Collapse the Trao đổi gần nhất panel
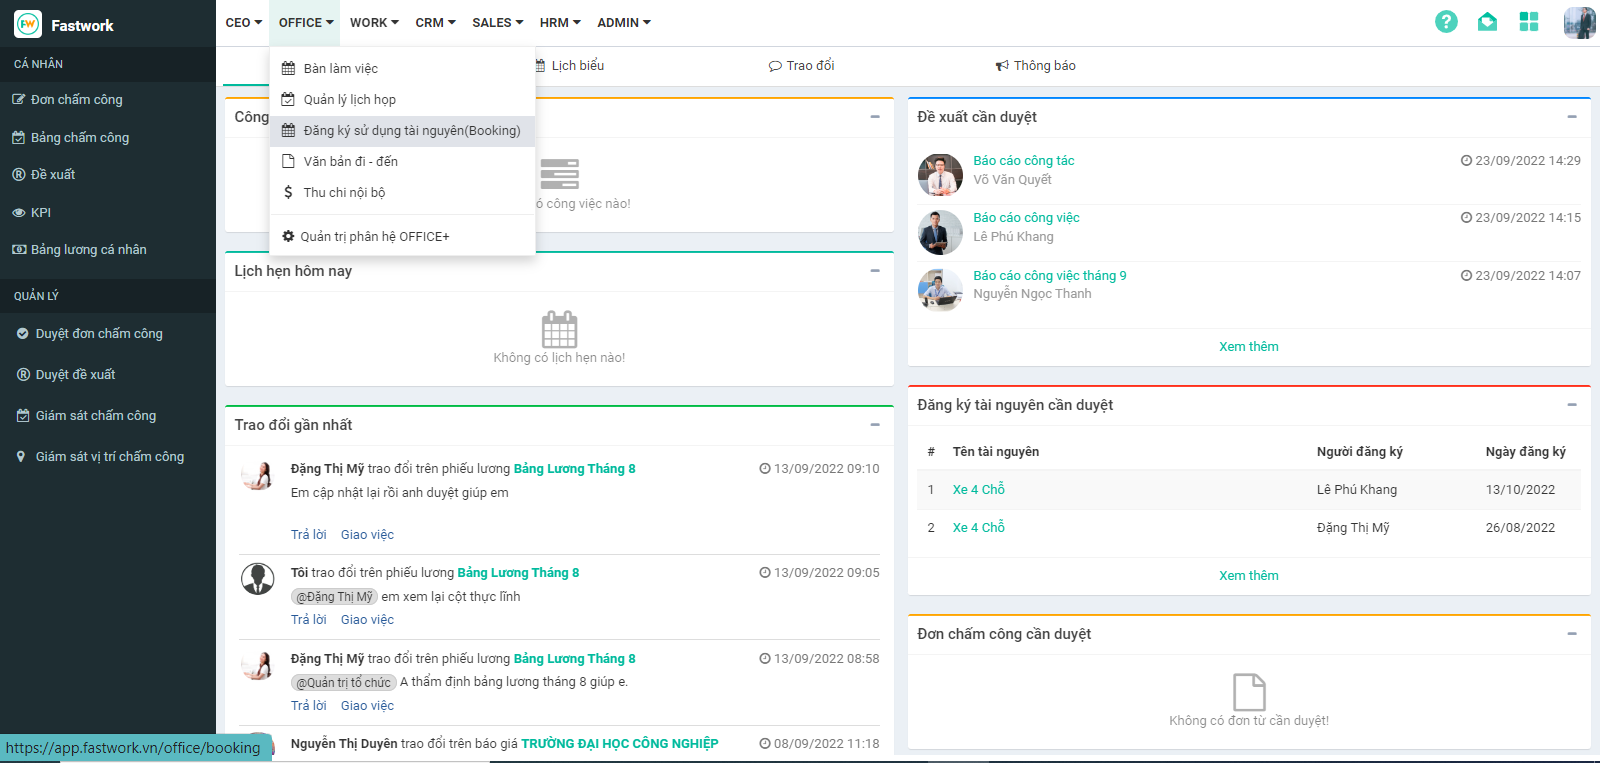The image size is (1600, 763). coord(875,425)
